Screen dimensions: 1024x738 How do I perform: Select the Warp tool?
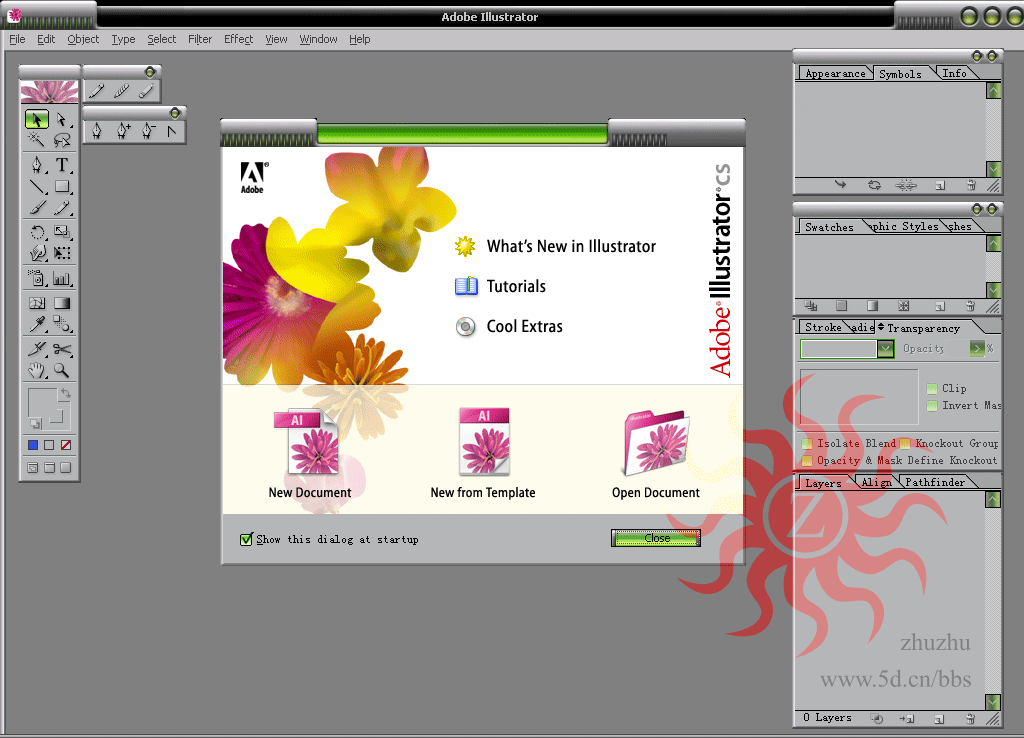pos(37,253)
